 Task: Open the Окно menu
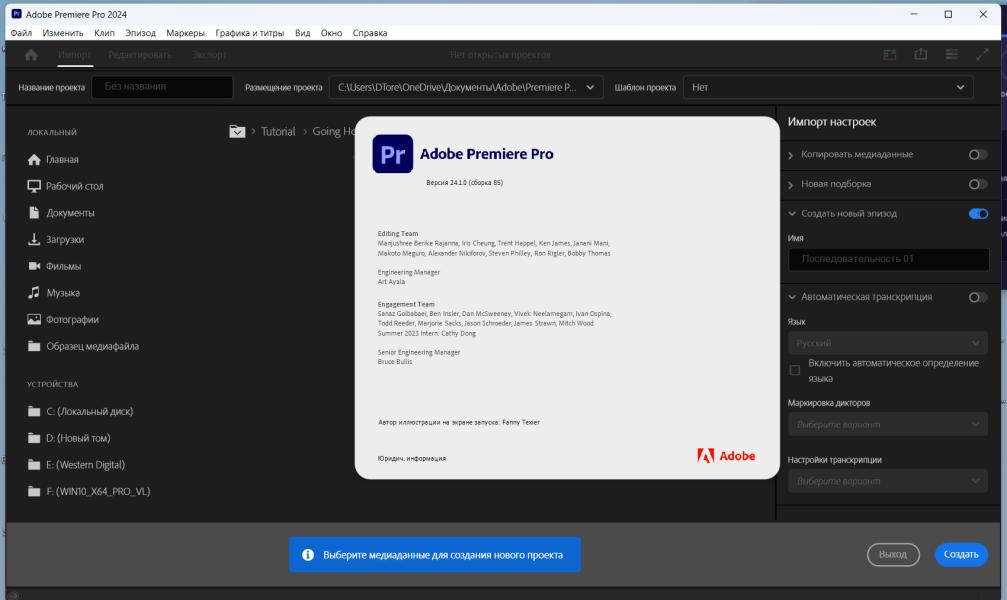click(x=331, y=33)
